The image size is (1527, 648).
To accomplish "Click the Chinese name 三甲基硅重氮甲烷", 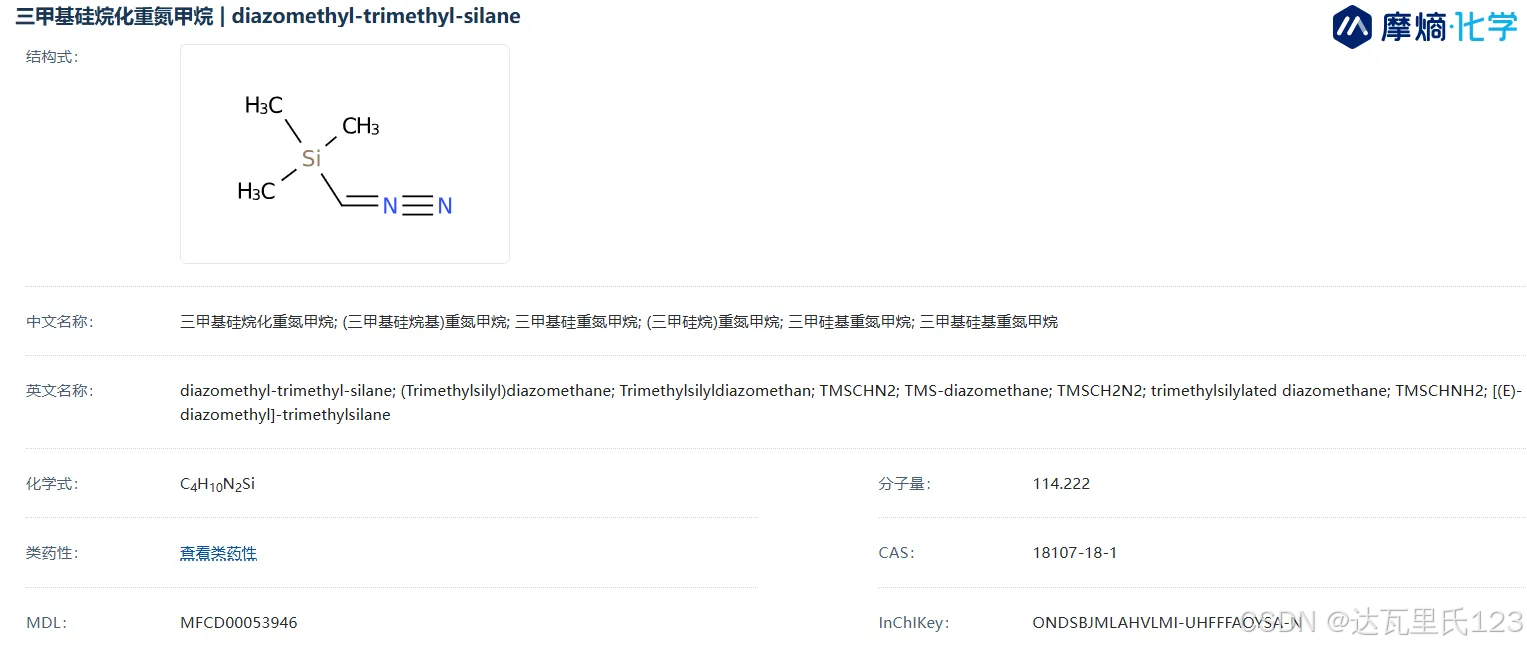I will coord(576,322).
